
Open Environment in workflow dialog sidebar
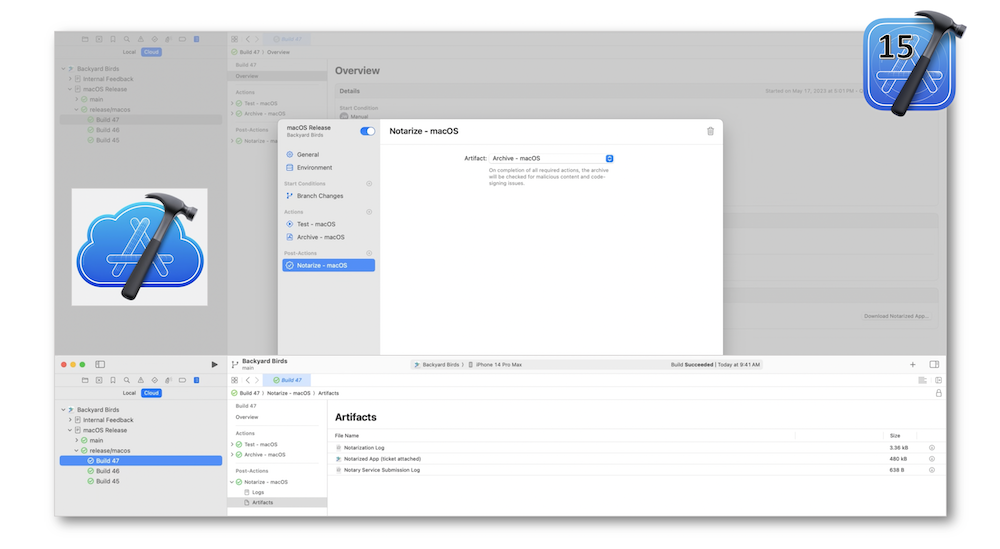pos(314,168)
